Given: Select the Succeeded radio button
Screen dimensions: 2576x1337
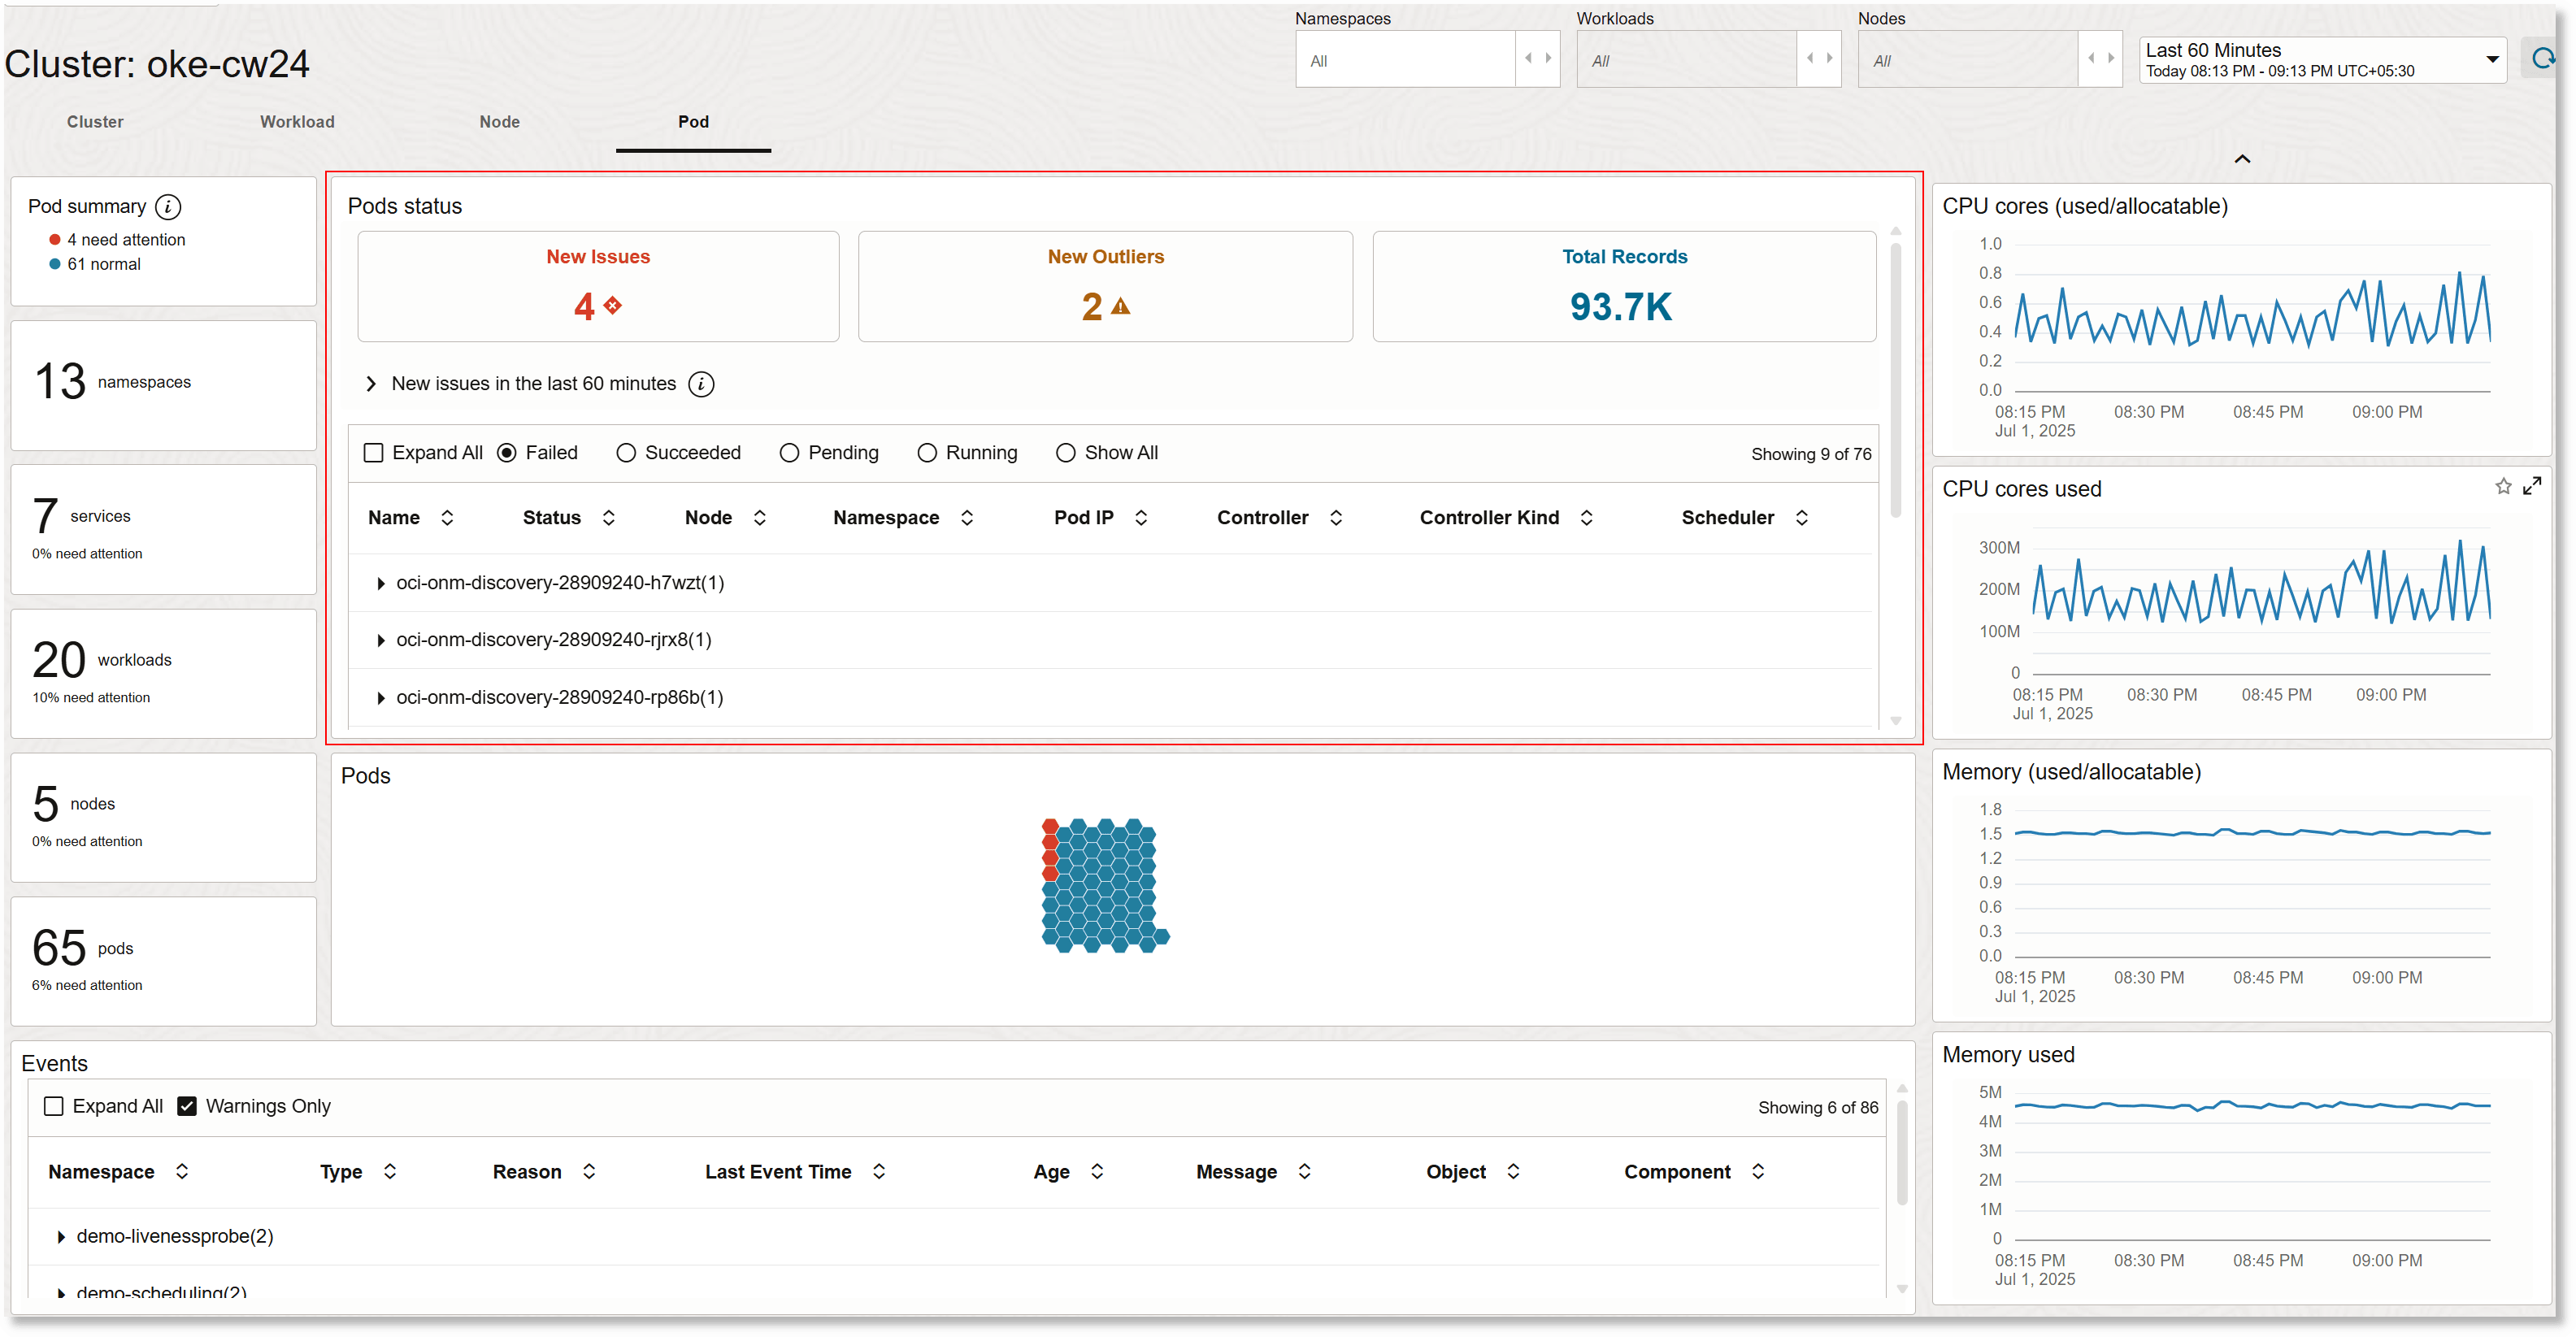Looking at the screenshot, I should [626, 452].
